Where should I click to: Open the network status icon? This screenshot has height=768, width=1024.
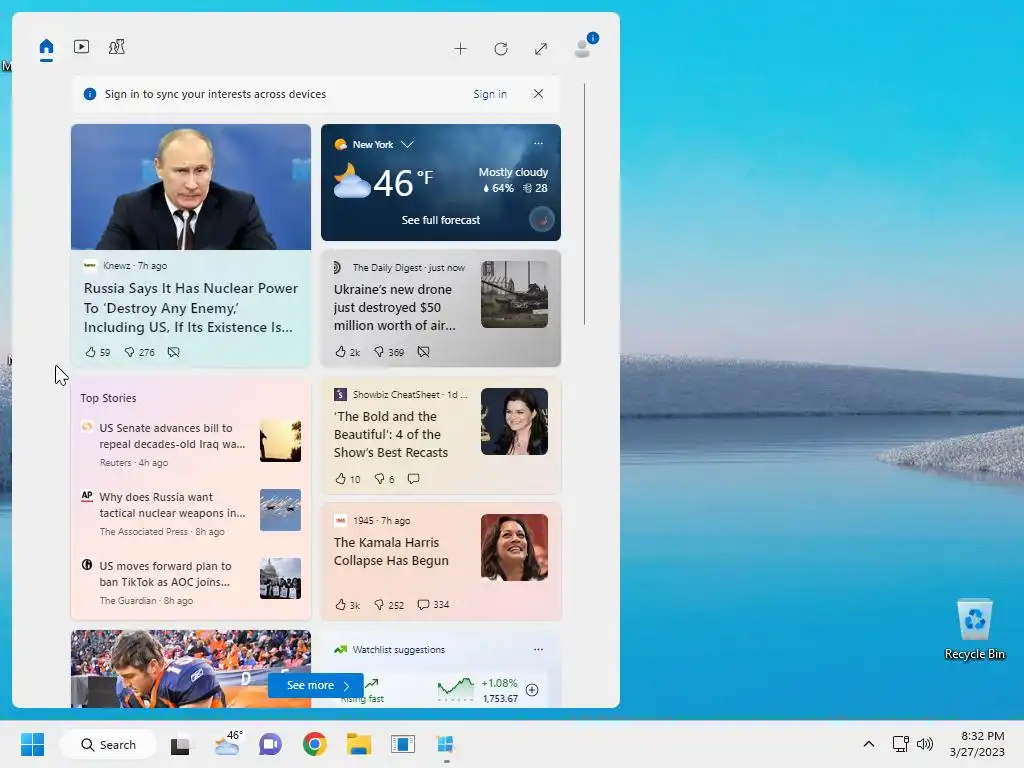901,744
